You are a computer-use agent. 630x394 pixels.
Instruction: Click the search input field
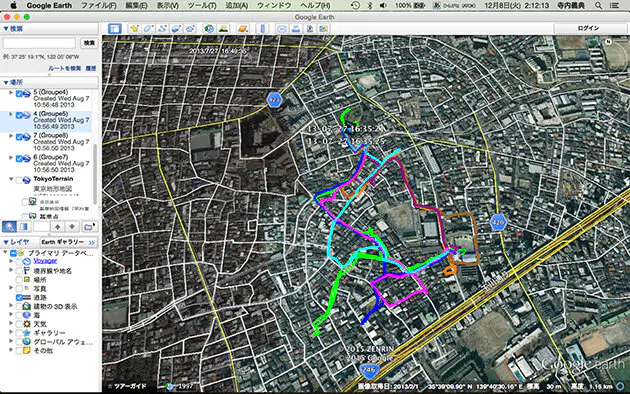tap(39, 43)
